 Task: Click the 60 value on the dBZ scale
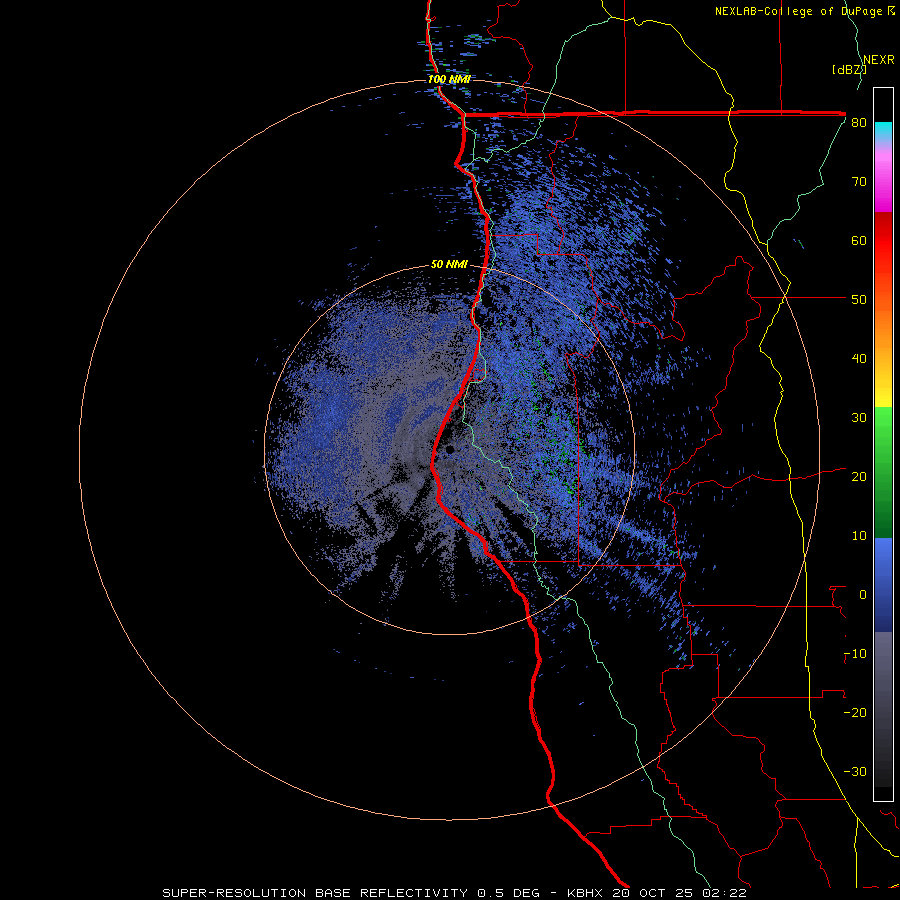tap(859, 240)
